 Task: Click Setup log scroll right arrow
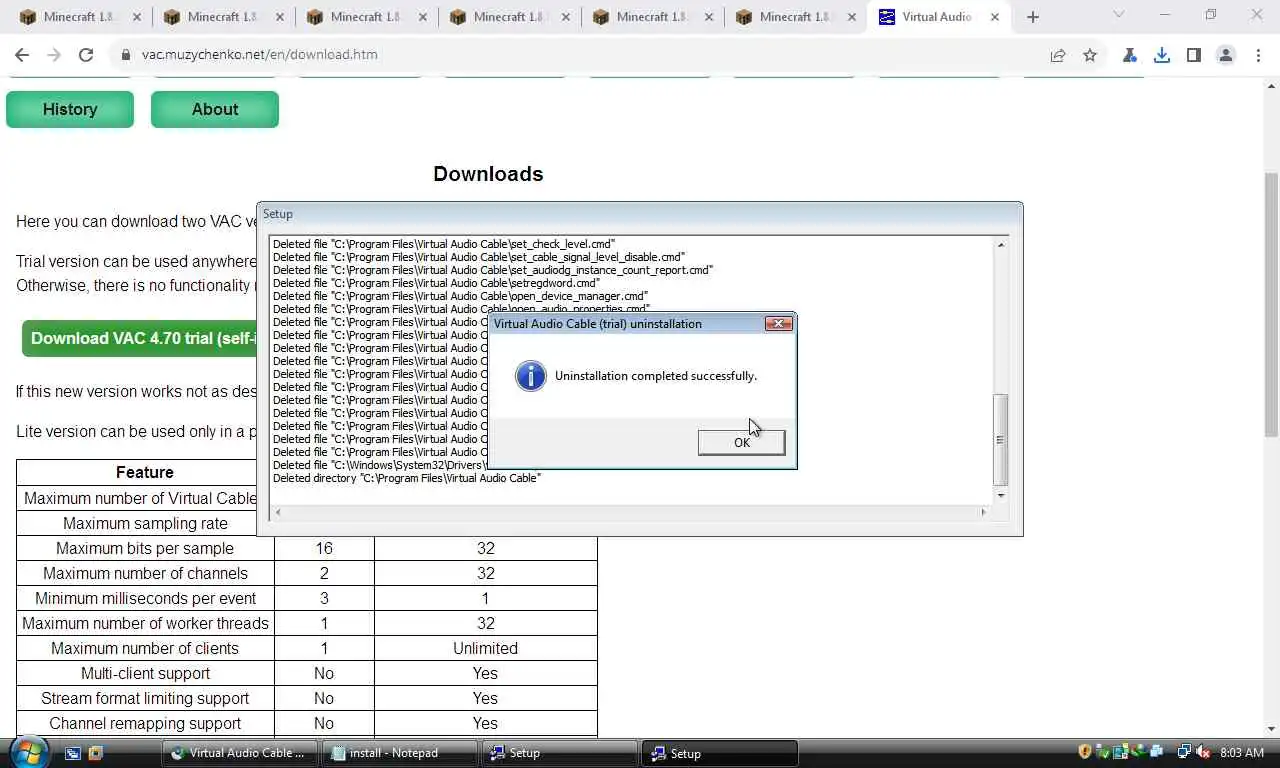tap(983, 512)
